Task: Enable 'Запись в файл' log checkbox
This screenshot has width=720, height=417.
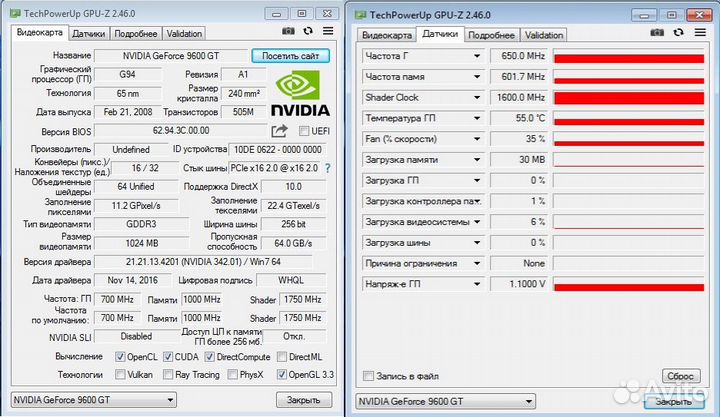Action: [x=368, y=376]
